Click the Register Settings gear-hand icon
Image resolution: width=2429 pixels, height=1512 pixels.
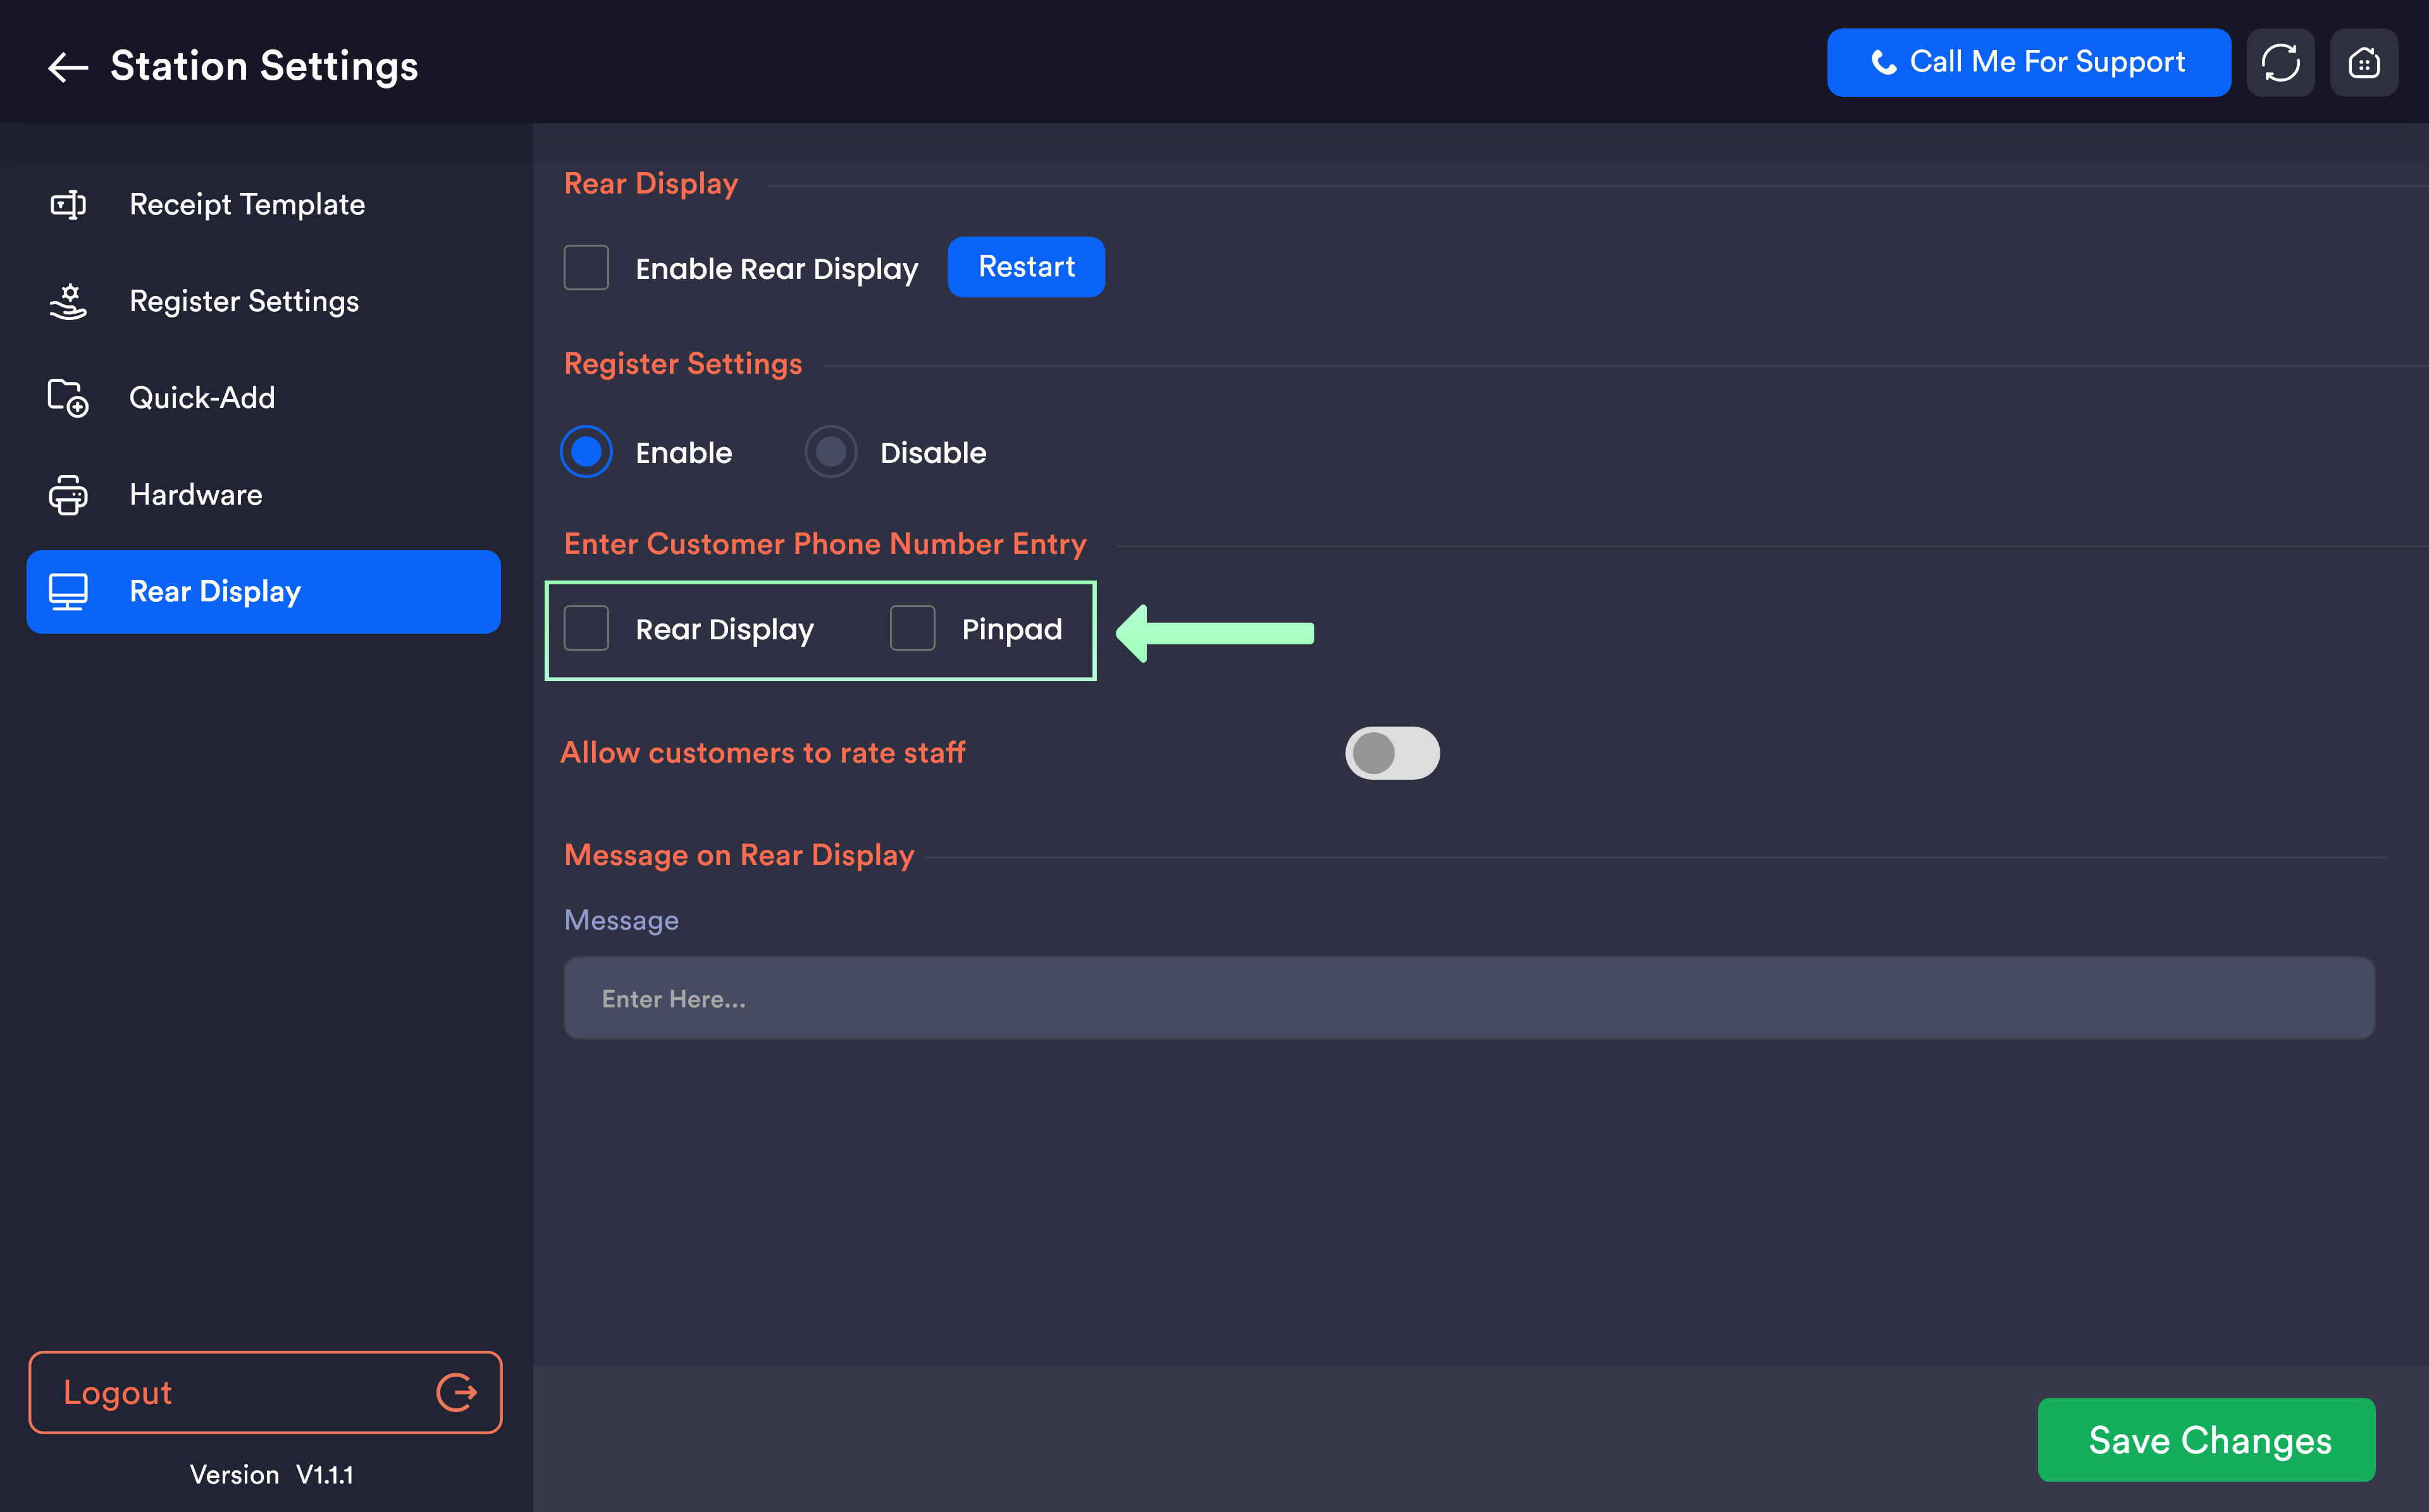pos(68,301)
